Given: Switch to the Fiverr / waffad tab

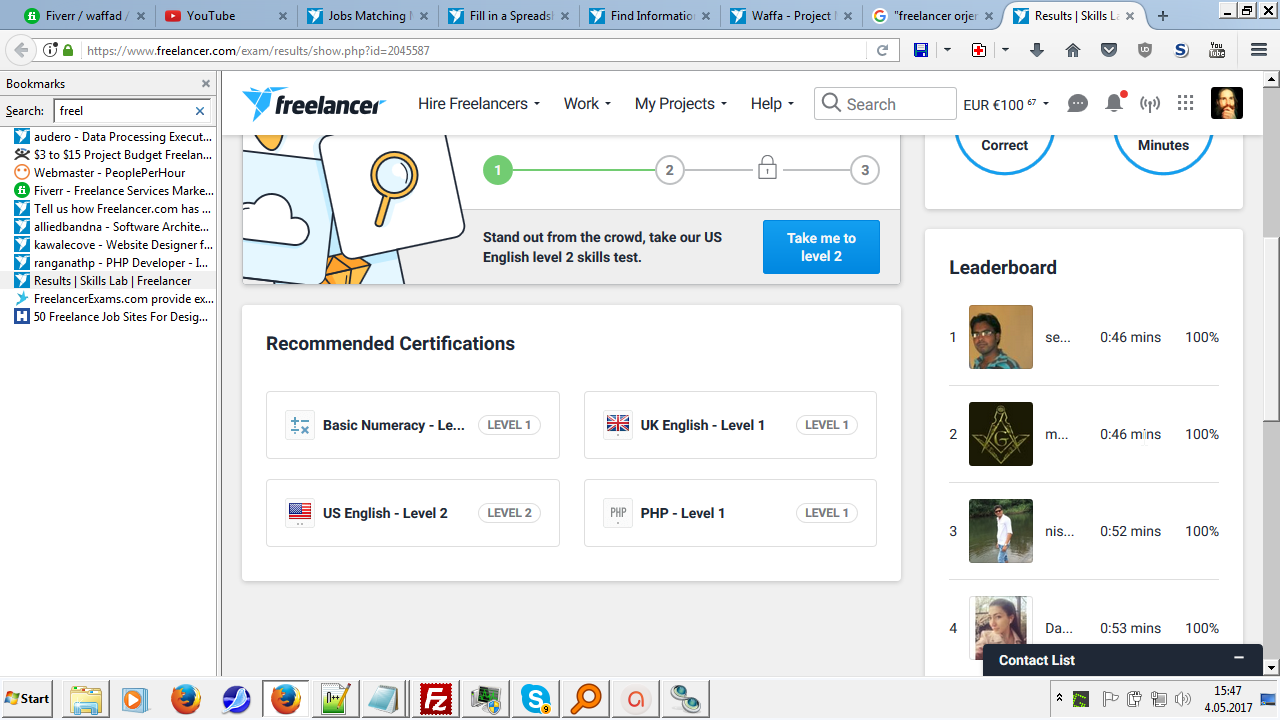Looking at the screenshot, I should pyautogui.click(x=84, y=16).
